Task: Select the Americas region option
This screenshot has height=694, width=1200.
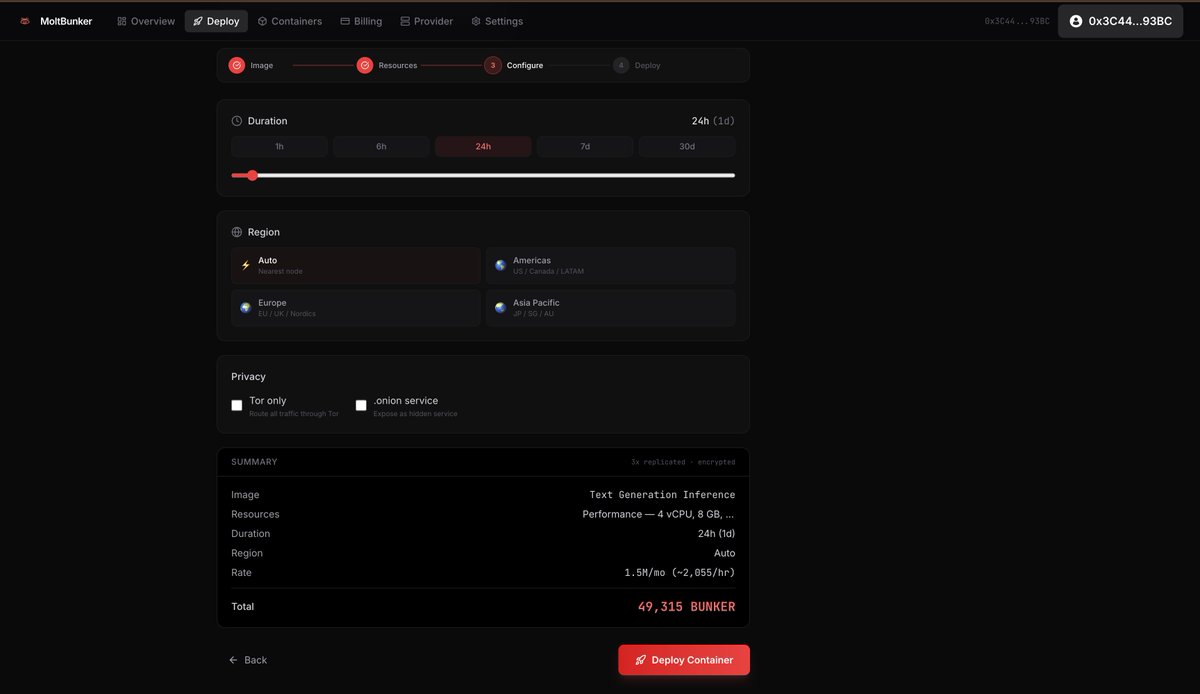Action: coord(610,266)
